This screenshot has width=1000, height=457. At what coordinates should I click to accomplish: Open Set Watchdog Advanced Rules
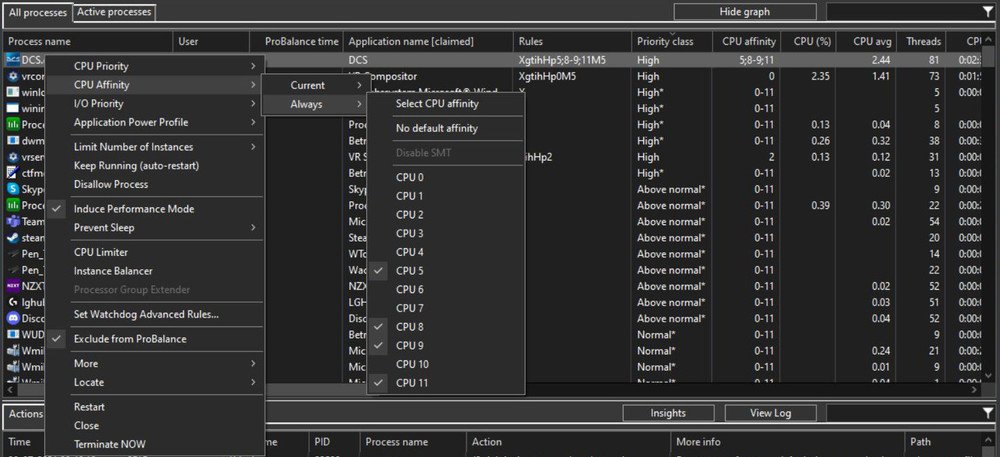(155, 314)
